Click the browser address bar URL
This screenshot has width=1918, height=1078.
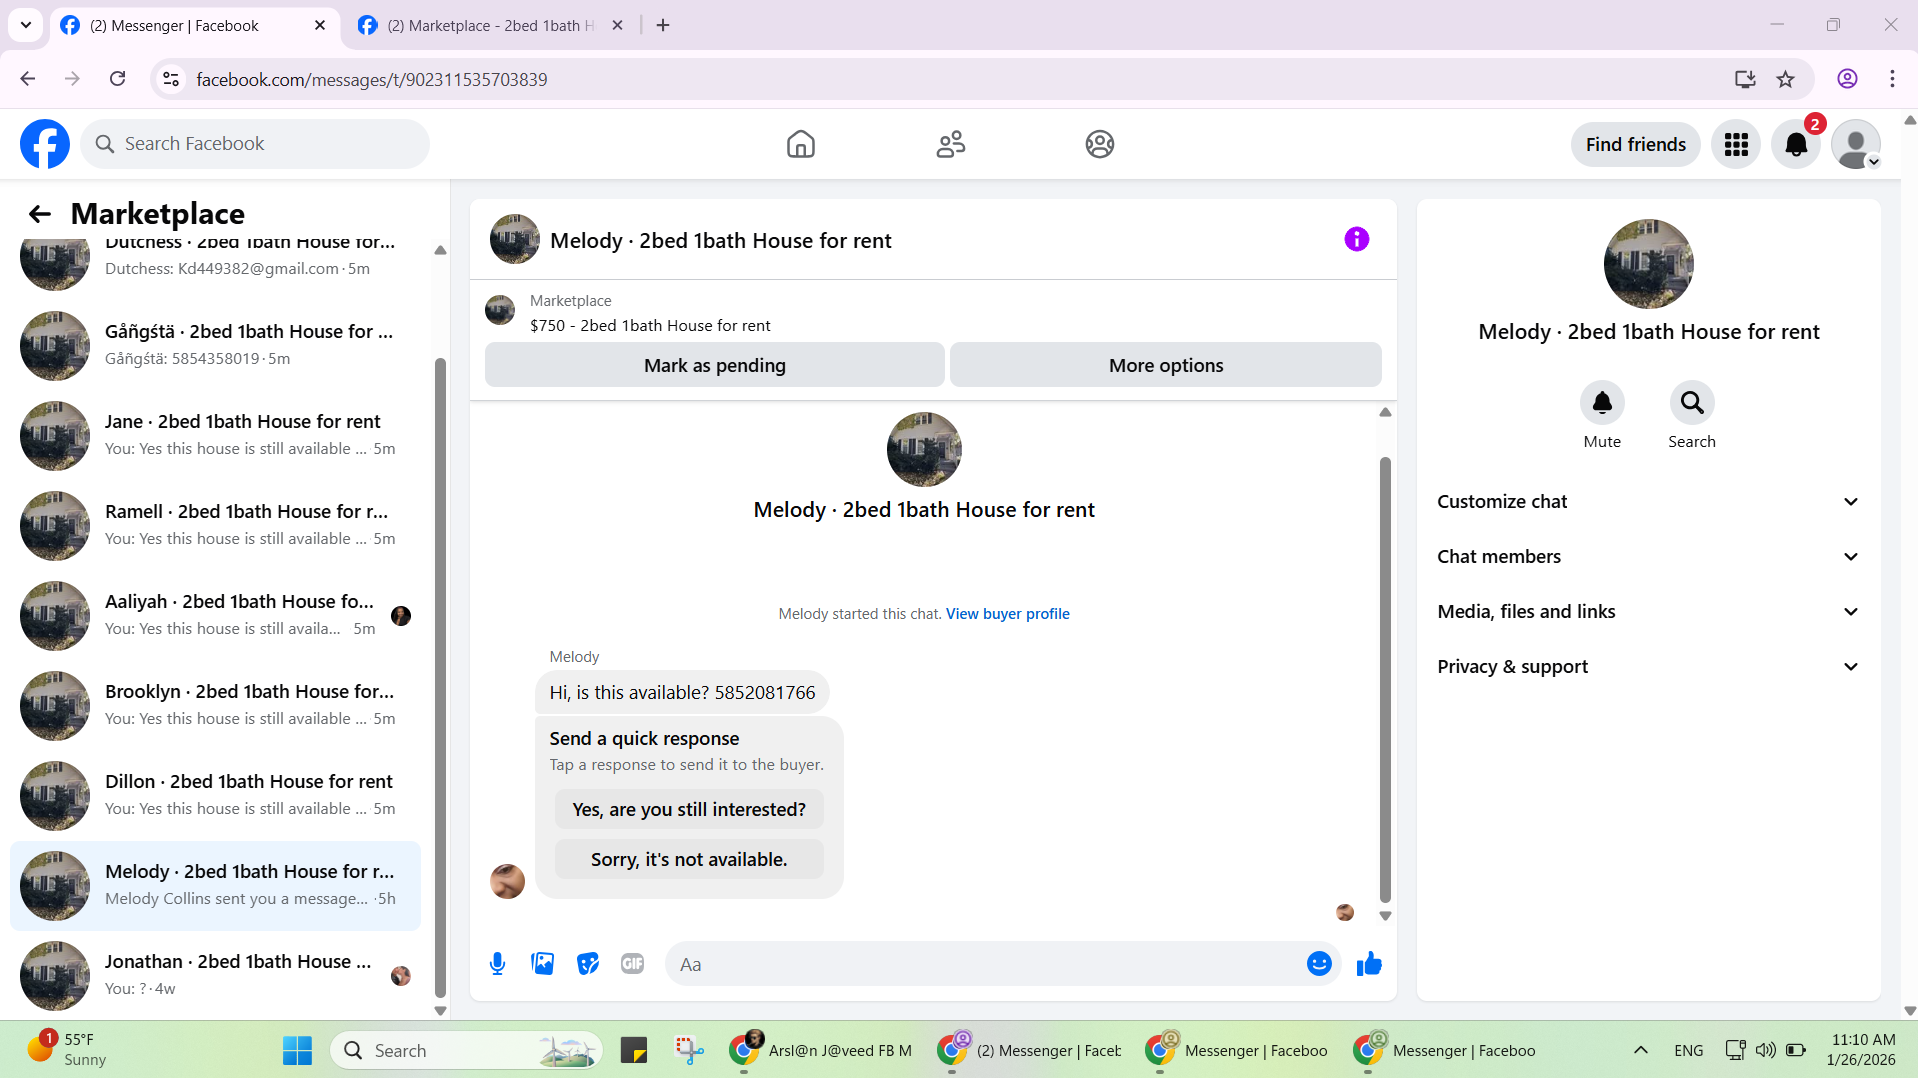click(371, 79)
